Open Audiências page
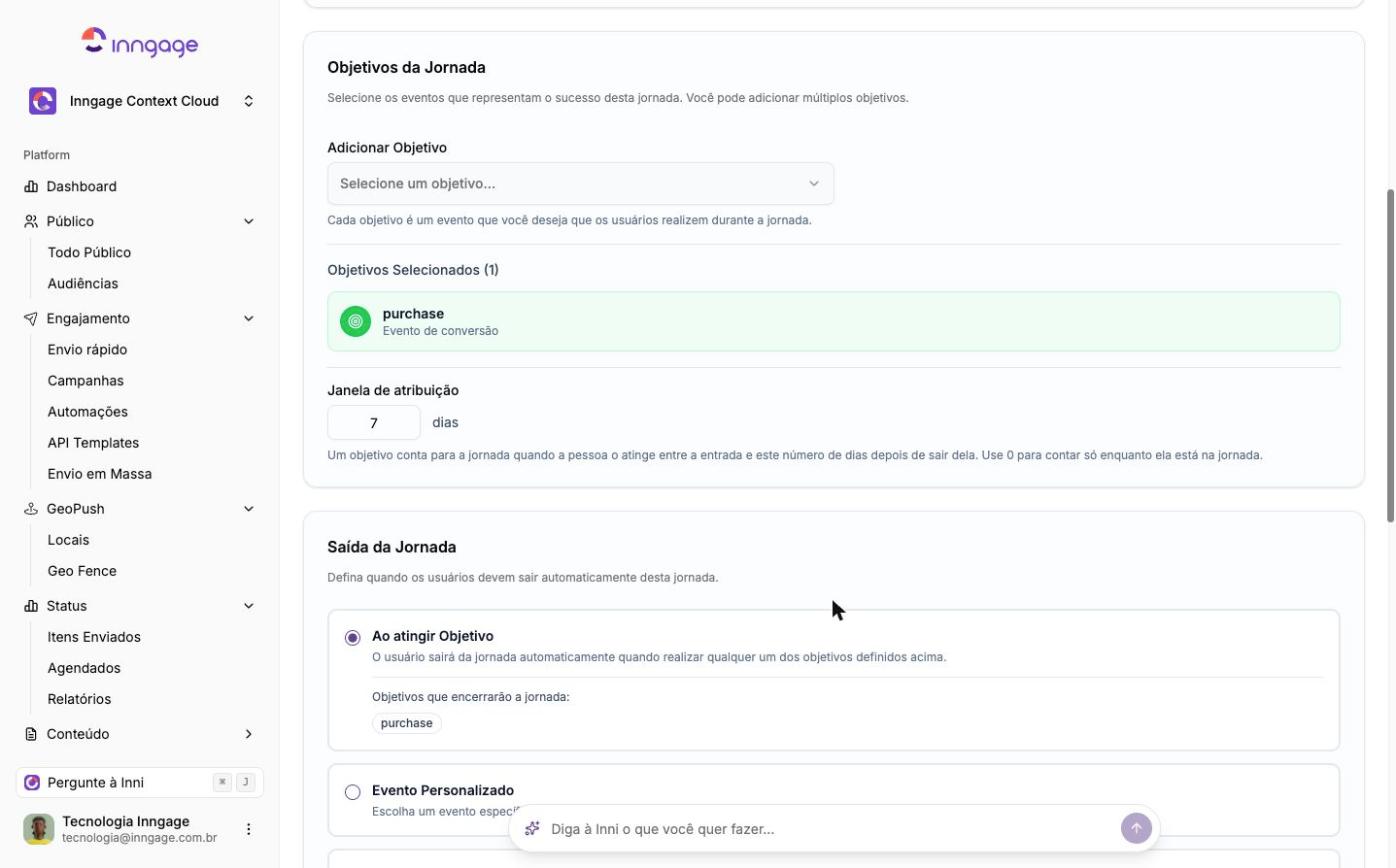Screen dimensions: 1396x868 83,284
